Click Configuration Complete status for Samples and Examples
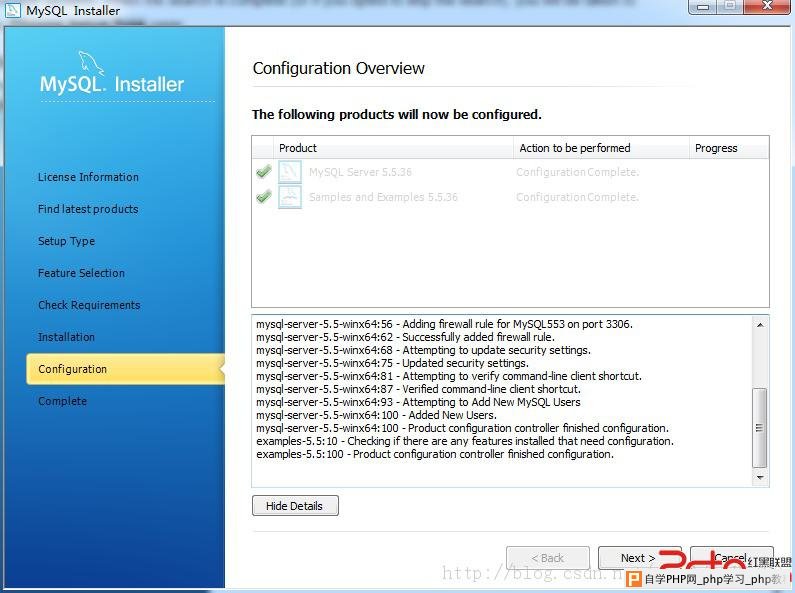This screenshot has height=593, width=795. [577, 197]
